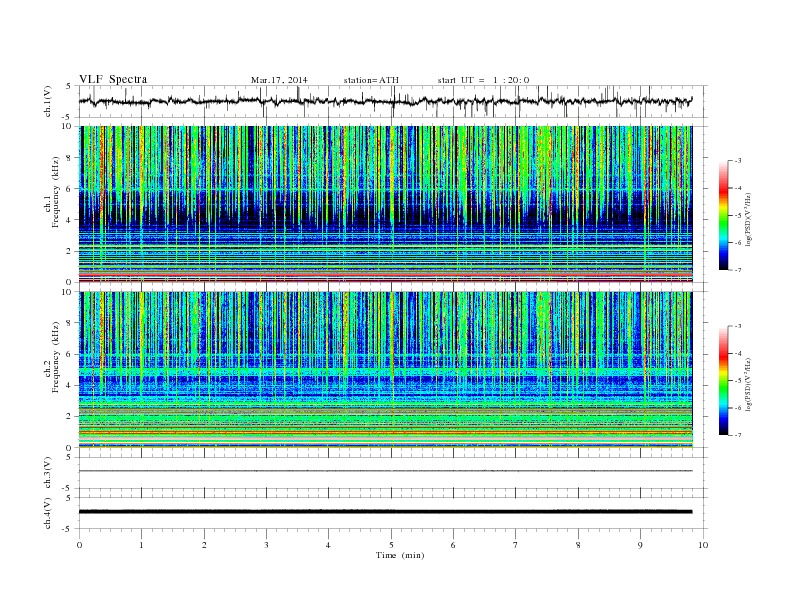The width and height of the screenshot is (792, 612).
Task: Click the "ch.1(V)" axis label
Action: (48, 102)
